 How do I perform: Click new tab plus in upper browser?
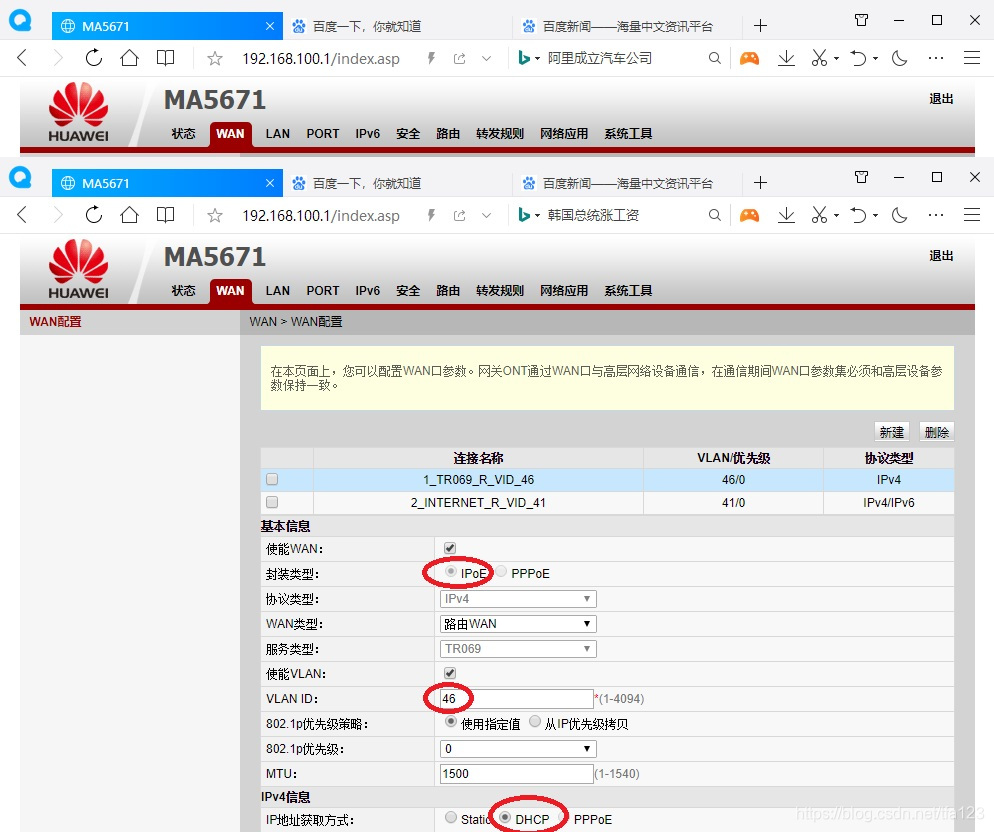point(760,26)
